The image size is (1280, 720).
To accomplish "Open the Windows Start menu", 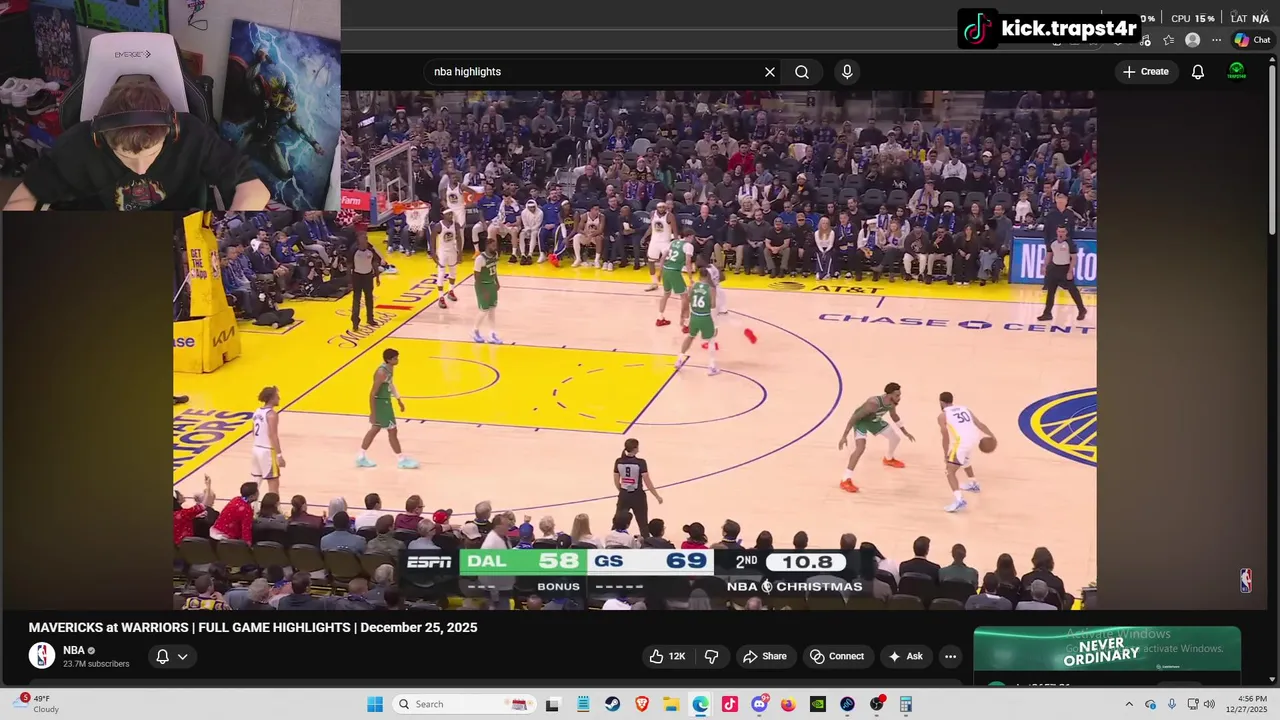I will coord(375,704).
